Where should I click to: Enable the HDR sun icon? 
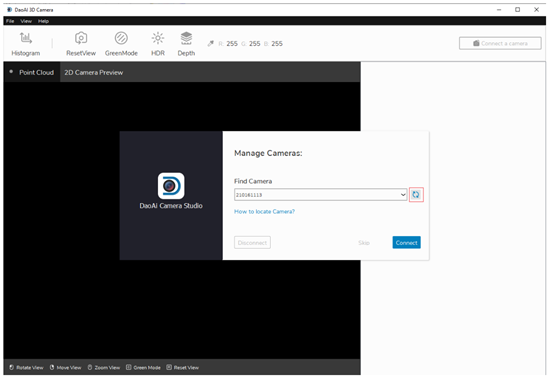[x=158, y=38]
